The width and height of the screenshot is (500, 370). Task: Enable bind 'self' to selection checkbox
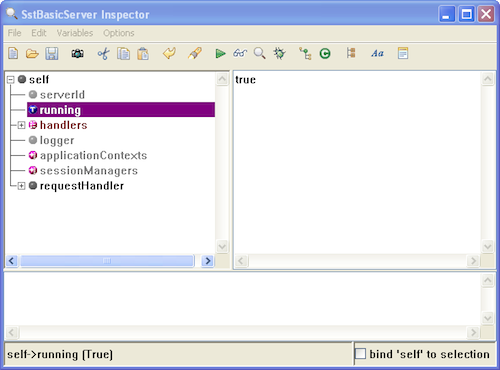point(360,354)
